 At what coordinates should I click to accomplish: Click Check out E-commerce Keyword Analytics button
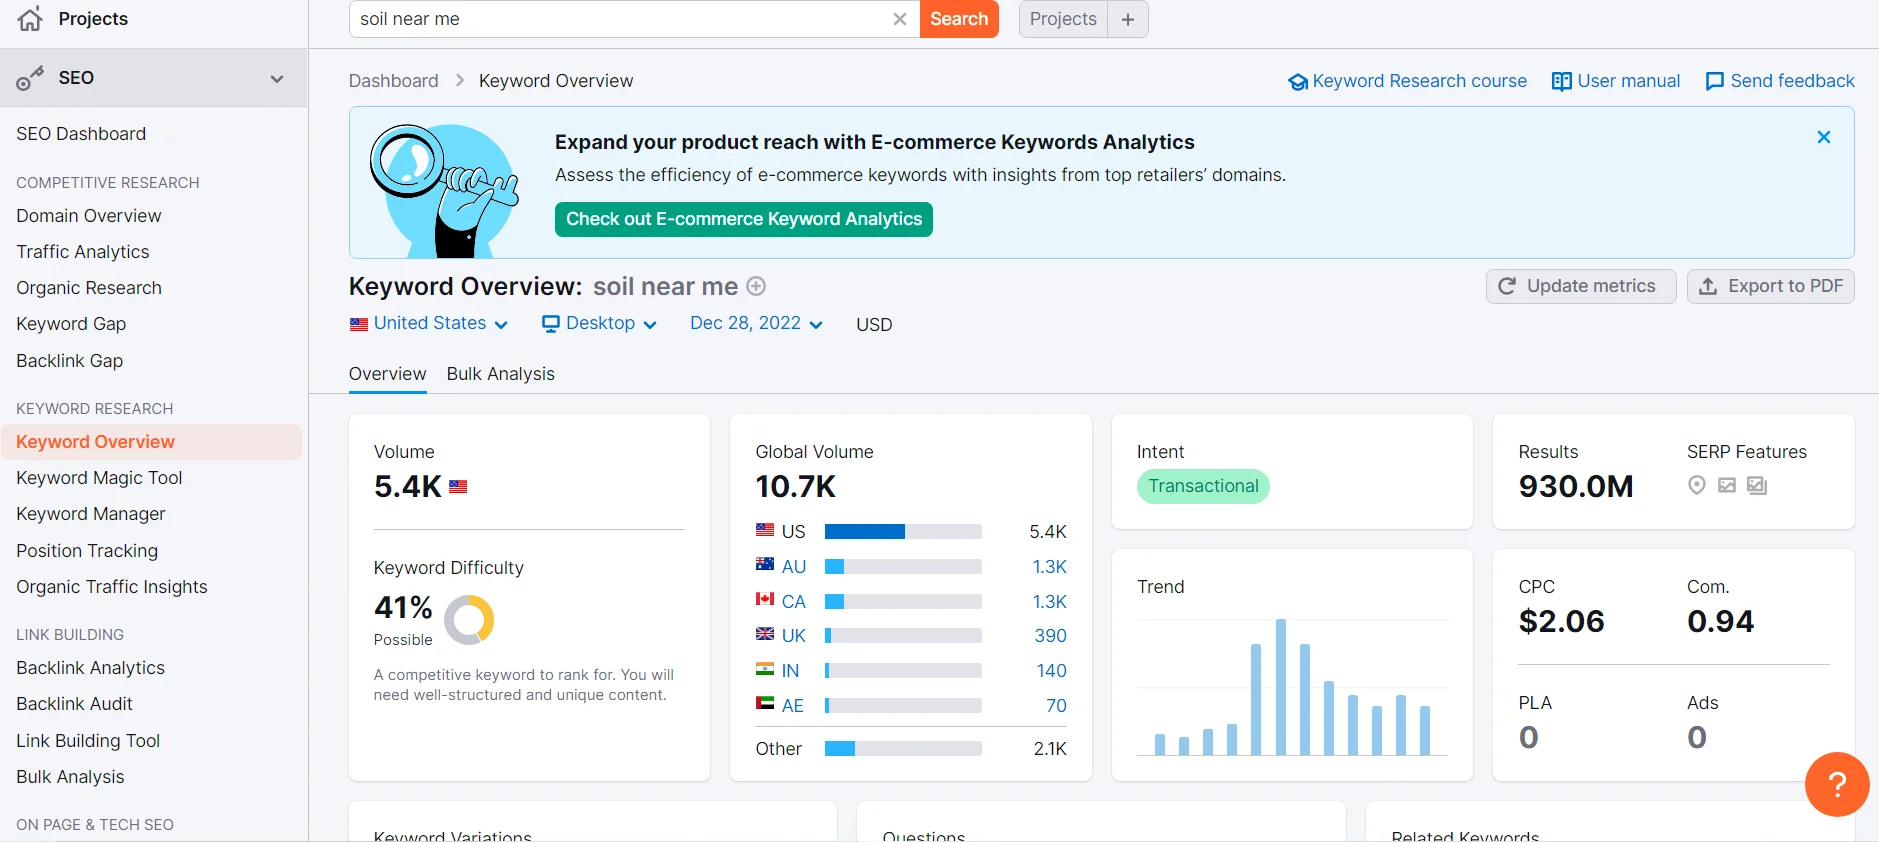[x=744, y=219]
